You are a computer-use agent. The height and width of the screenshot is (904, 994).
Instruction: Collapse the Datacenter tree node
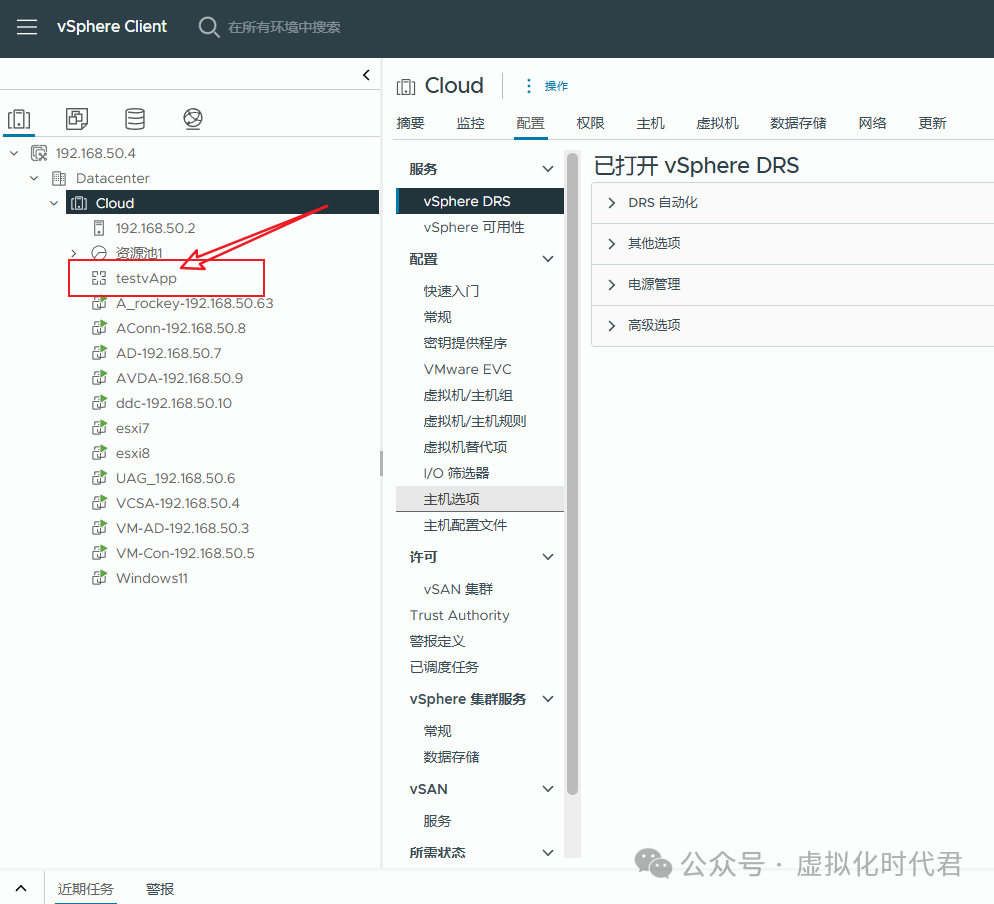(x=34, y=178)
